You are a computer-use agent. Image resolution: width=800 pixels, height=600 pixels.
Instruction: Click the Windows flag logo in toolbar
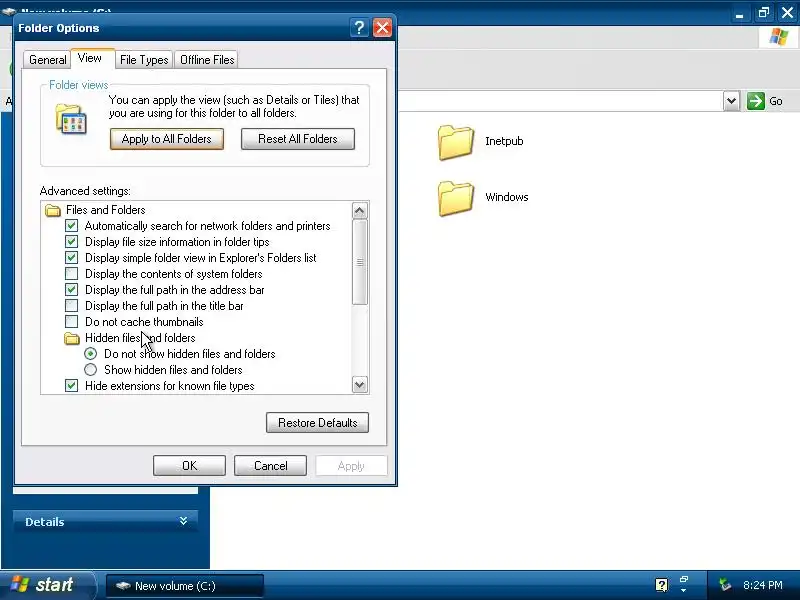[x=779, y=37]
